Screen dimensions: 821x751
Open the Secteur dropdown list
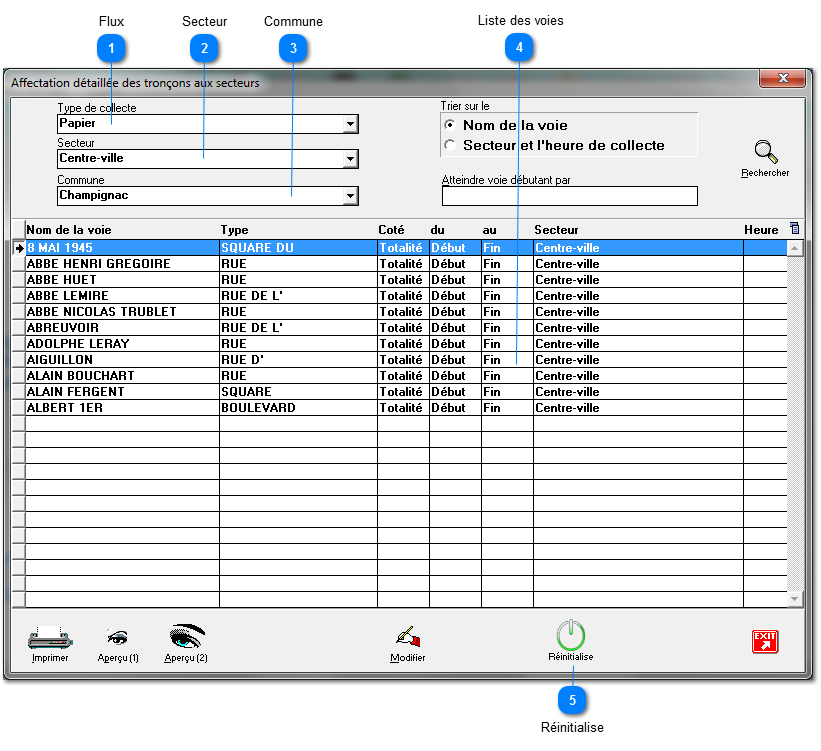click(x=350, y=160)
